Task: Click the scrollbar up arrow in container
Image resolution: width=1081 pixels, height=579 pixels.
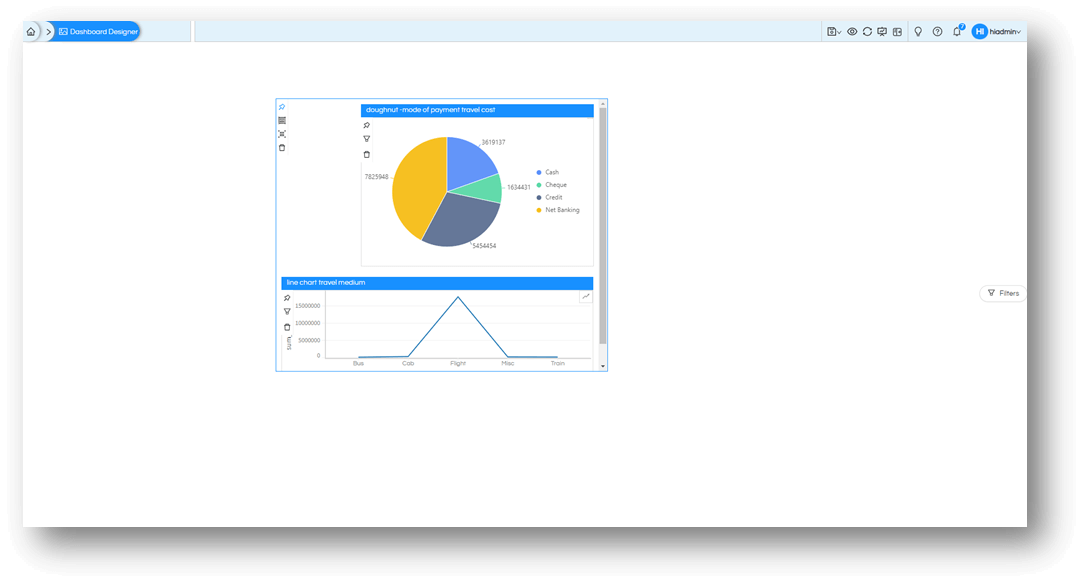Action: [x=603, y=104]
